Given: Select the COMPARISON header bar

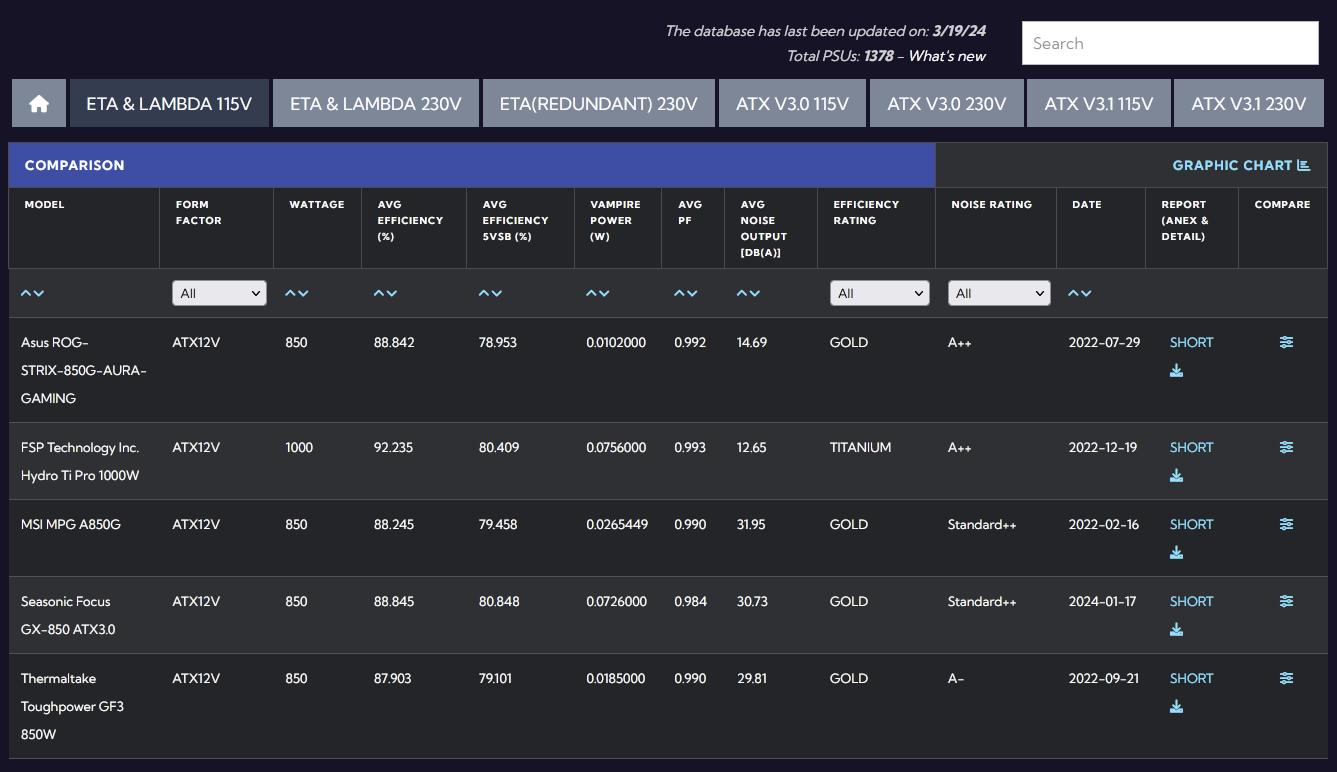Looking at the screenshot, I should (472, 165).
